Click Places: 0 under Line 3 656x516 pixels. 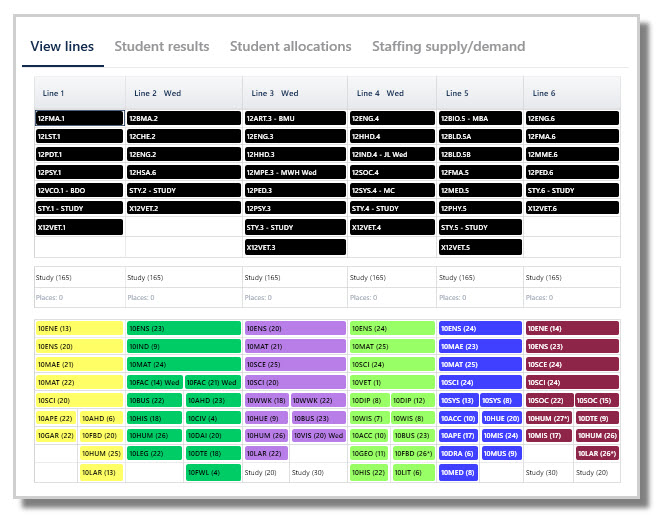tap(258, 298)
